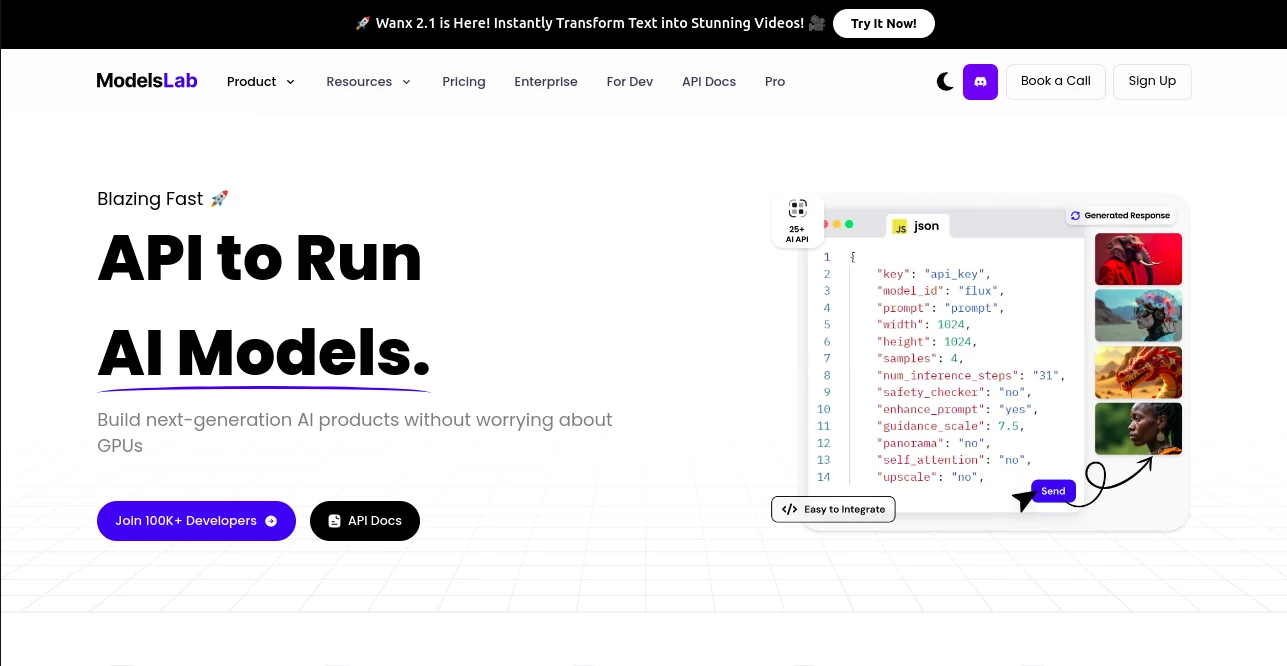
Task: Click the Easy to Integrate code badge
Action: pos(834,509)
